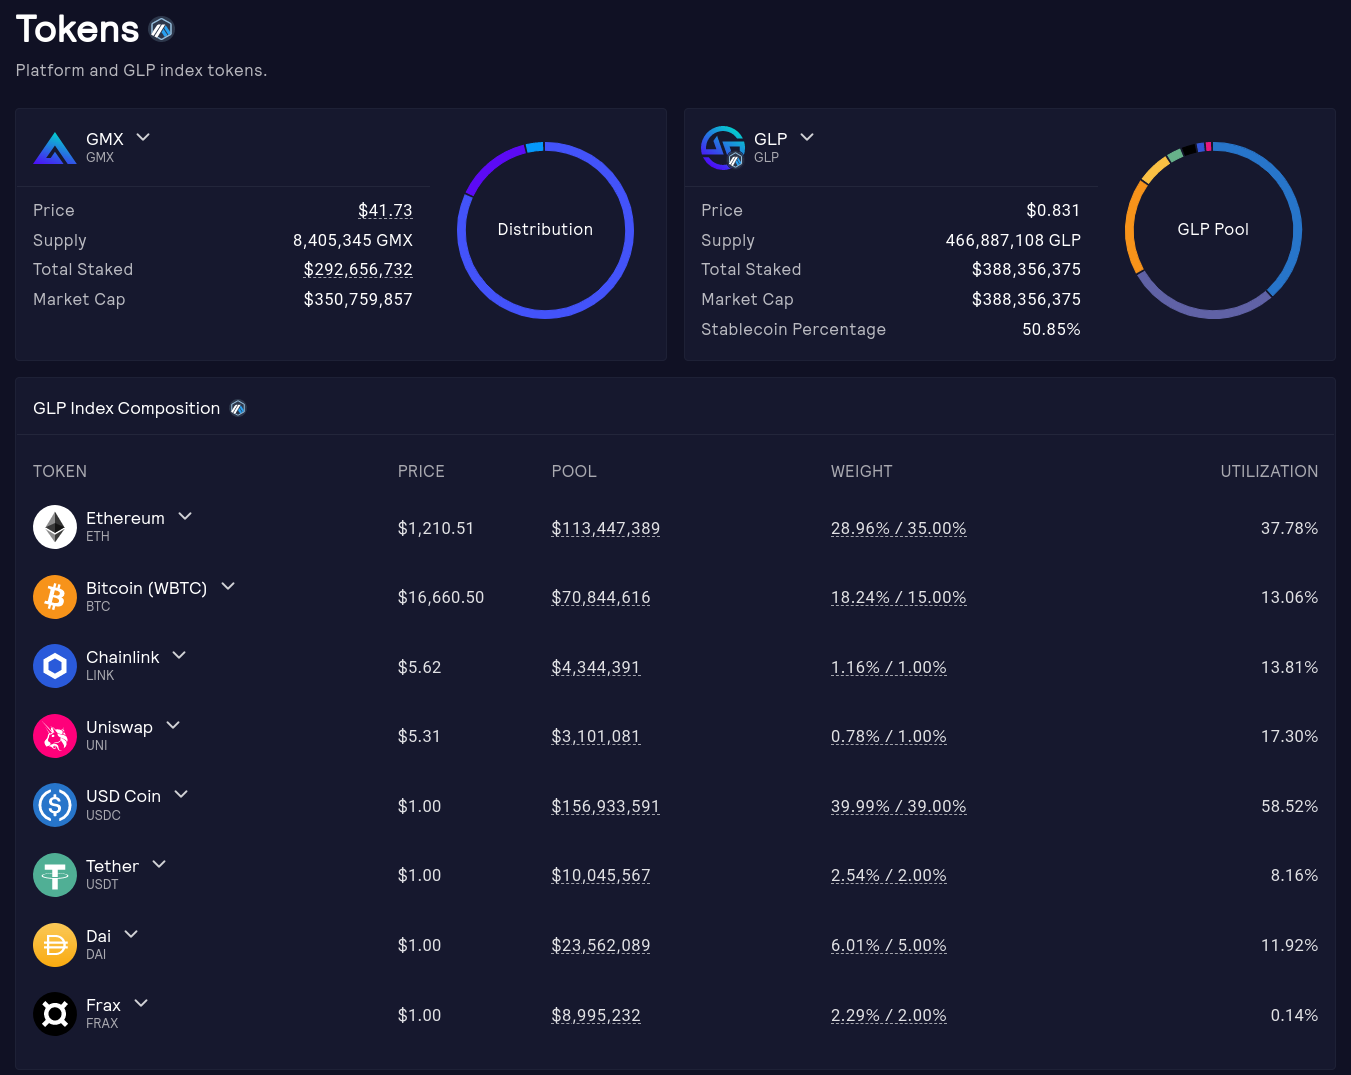The image size is (1351, 1075).
Task: Click Frax pool value $8,995,232
Action: pos(596,1015)
